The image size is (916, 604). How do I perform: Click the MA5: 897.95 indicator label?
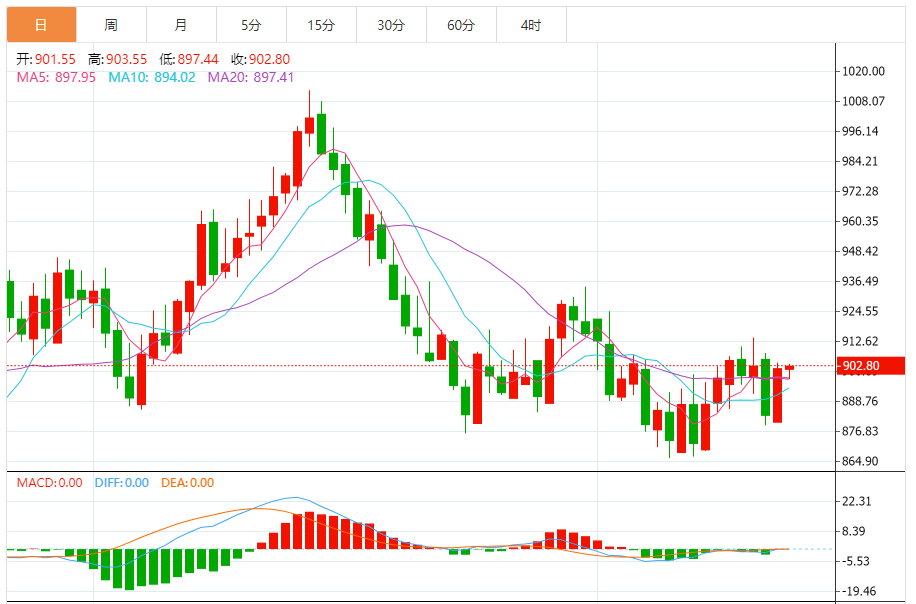coord(56,77)
